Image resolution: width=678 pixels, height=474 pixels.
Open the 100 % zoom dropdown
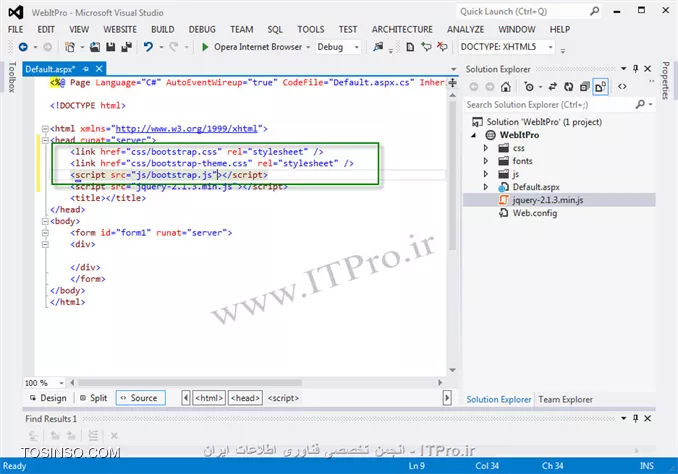pyautogui.click(x=61, y=383)
